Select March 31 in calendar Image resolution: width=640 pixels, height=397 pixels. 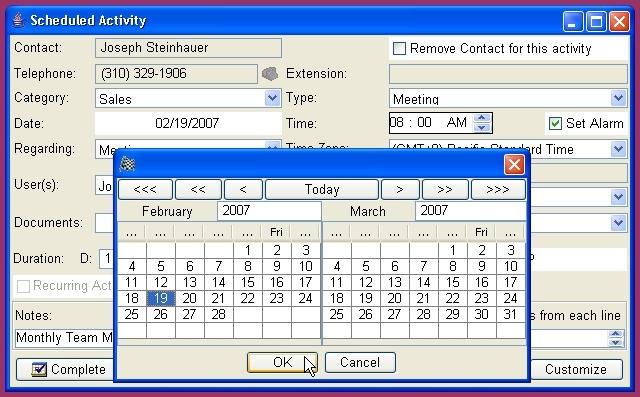click(511, 314)
